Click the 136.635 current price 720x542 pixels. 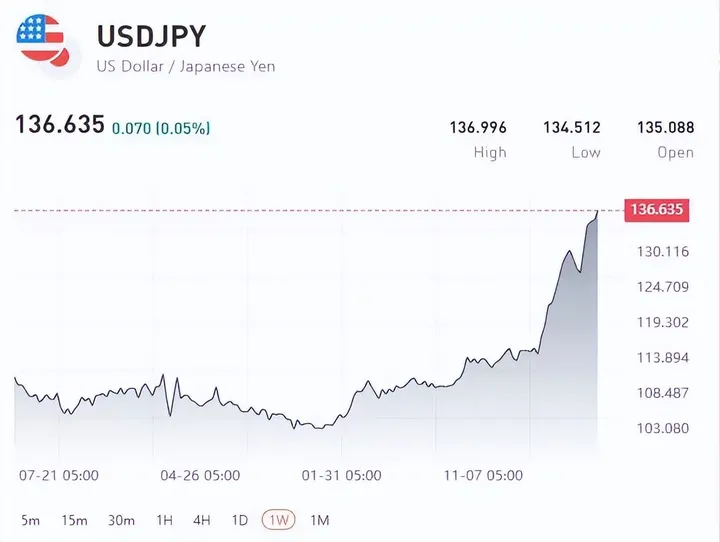point(60,124)
